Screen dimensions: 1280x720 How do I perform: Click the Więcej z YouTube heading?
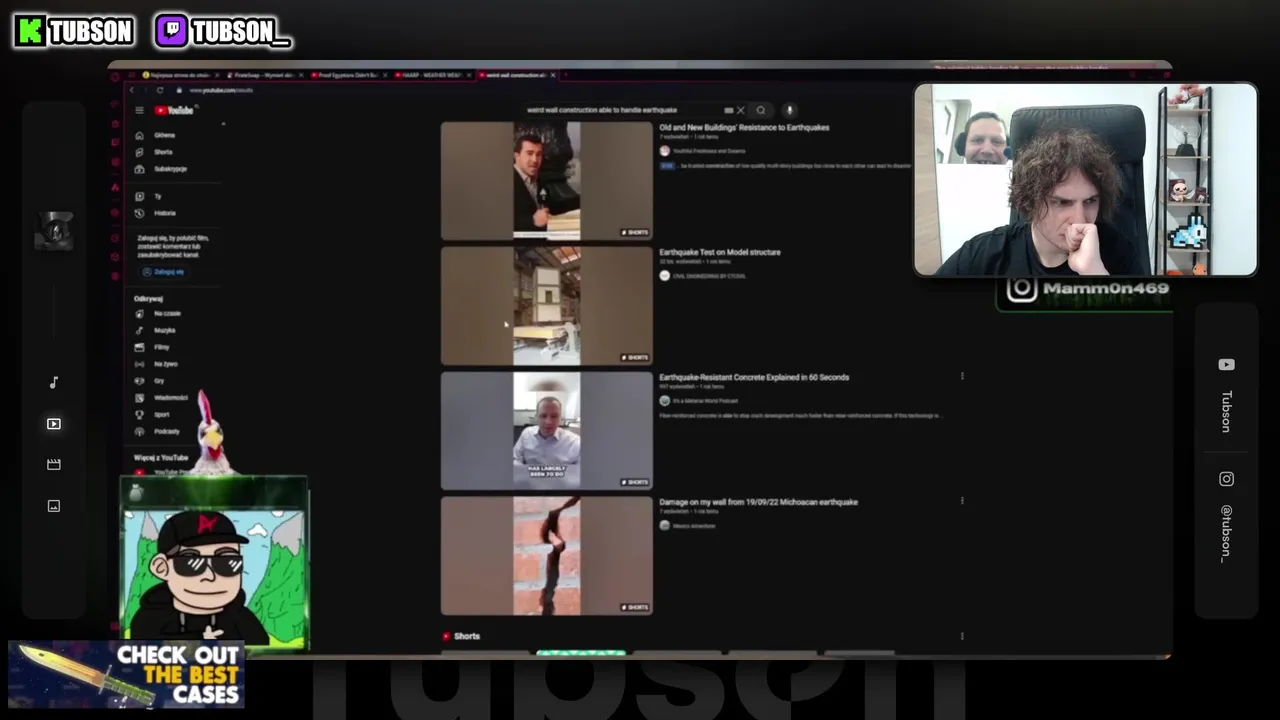click(161, 458)
